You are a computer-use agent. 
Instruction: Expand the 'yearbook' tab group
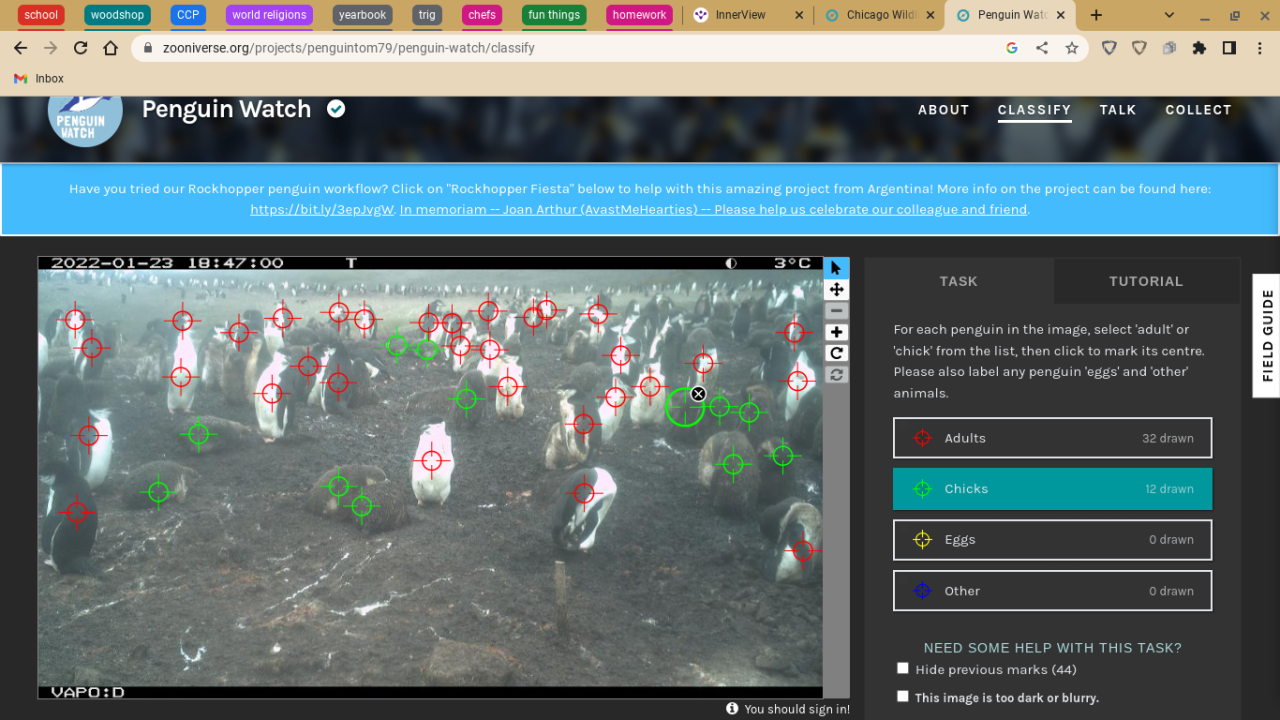(363, 15)
